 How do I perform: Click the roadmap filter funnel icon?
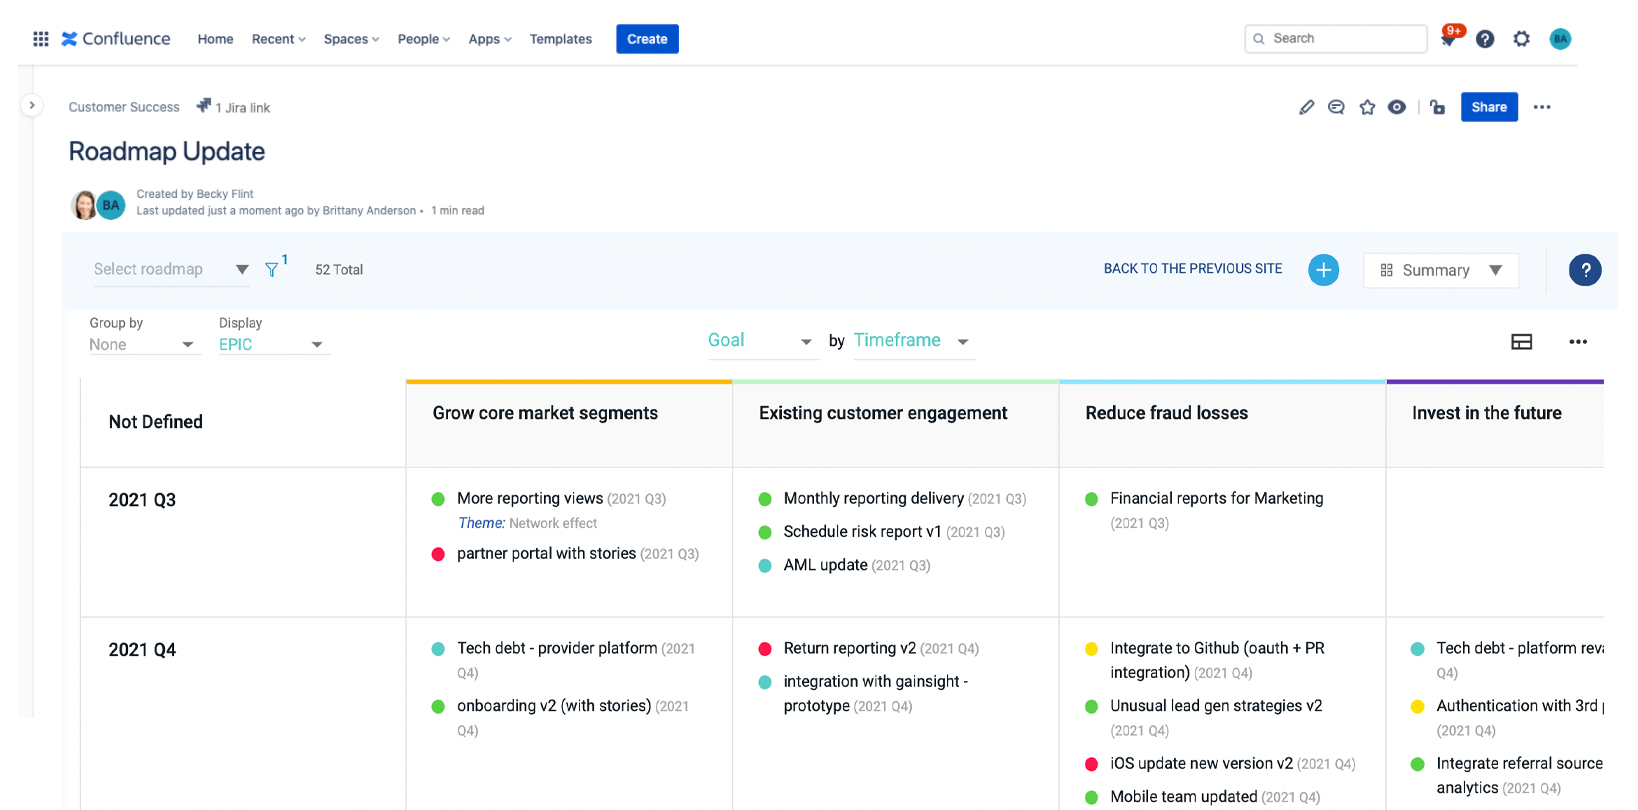272,269
